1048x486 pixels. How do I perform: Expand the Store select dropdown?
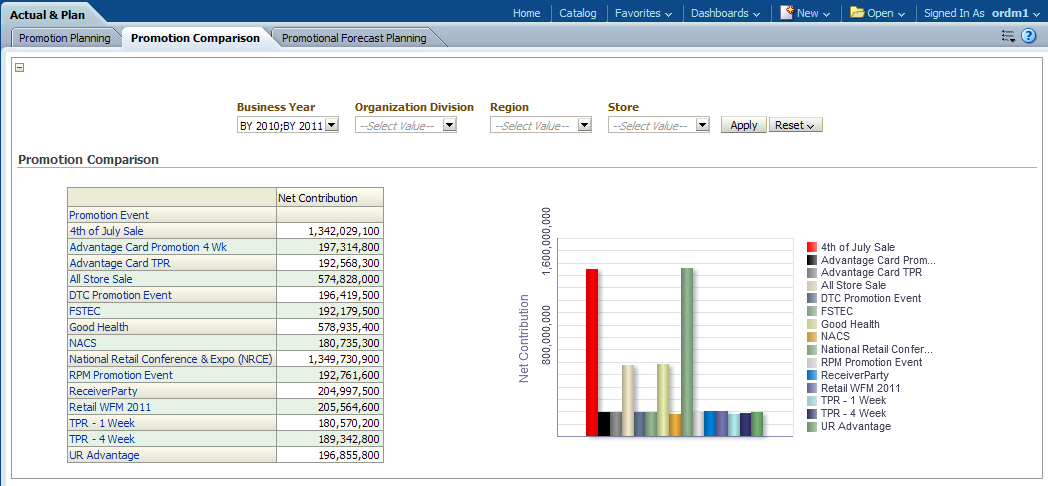click(x=702, y=126)
